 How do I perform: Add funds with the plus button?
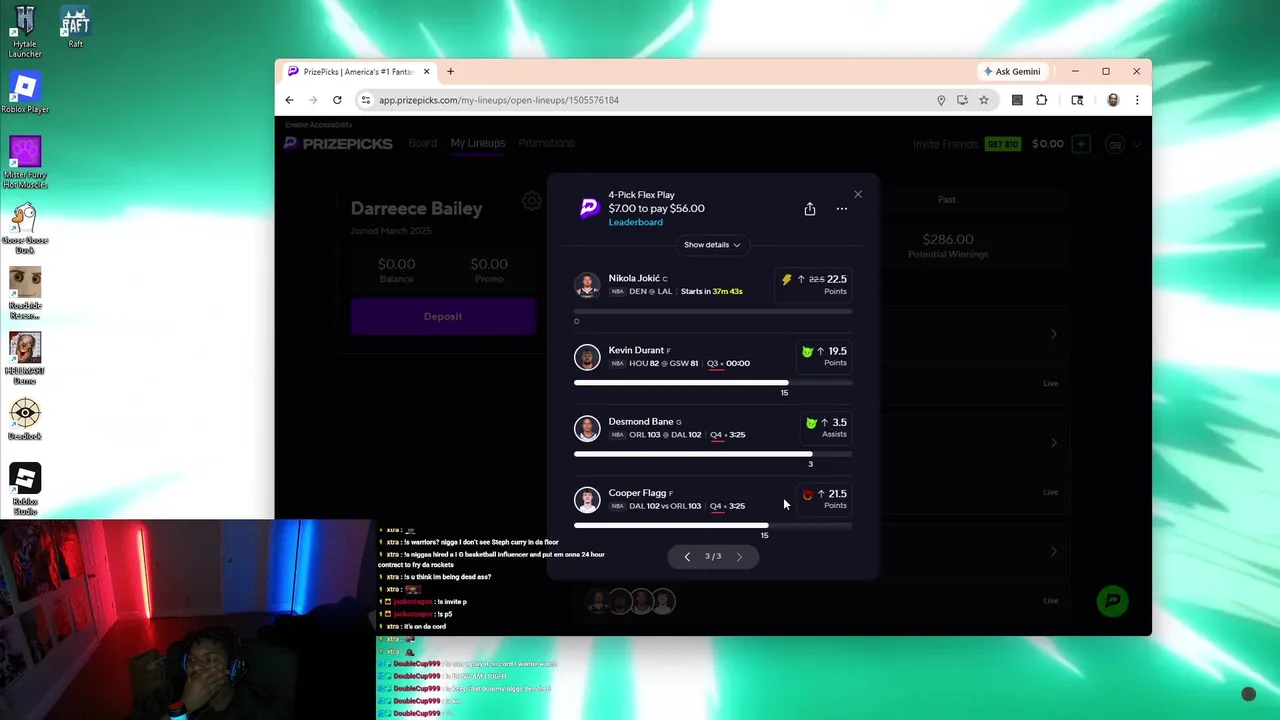(x=1081, y=144)
